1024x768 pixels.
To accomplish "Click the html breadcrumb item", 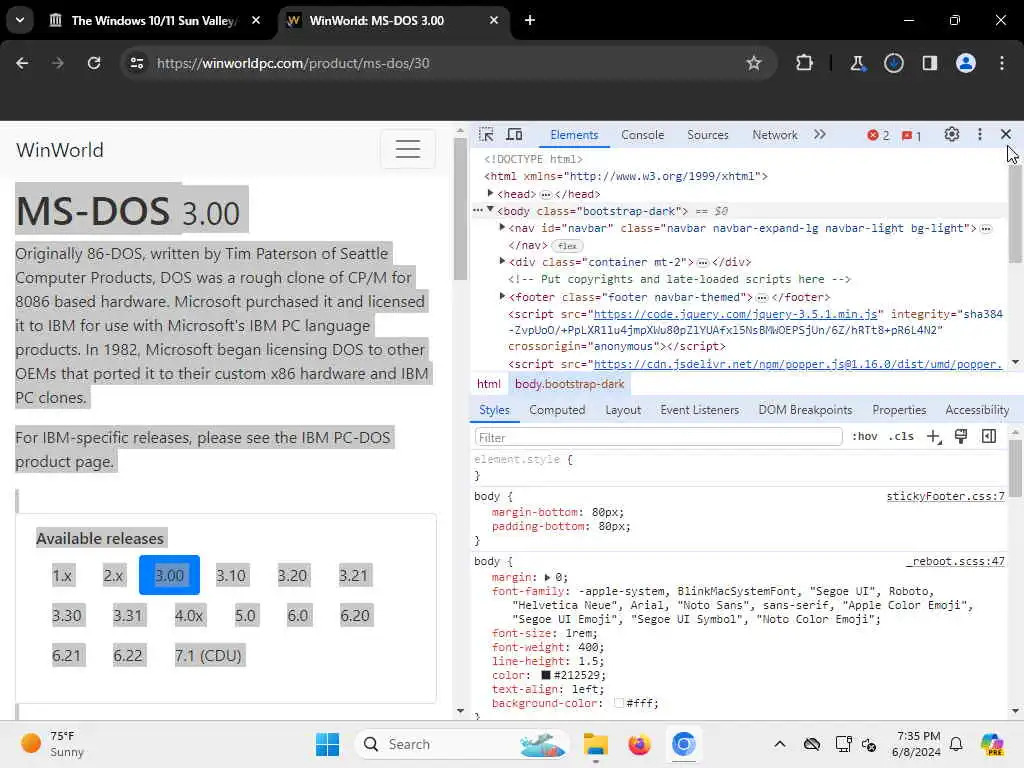I will click(x=488, y=384).
